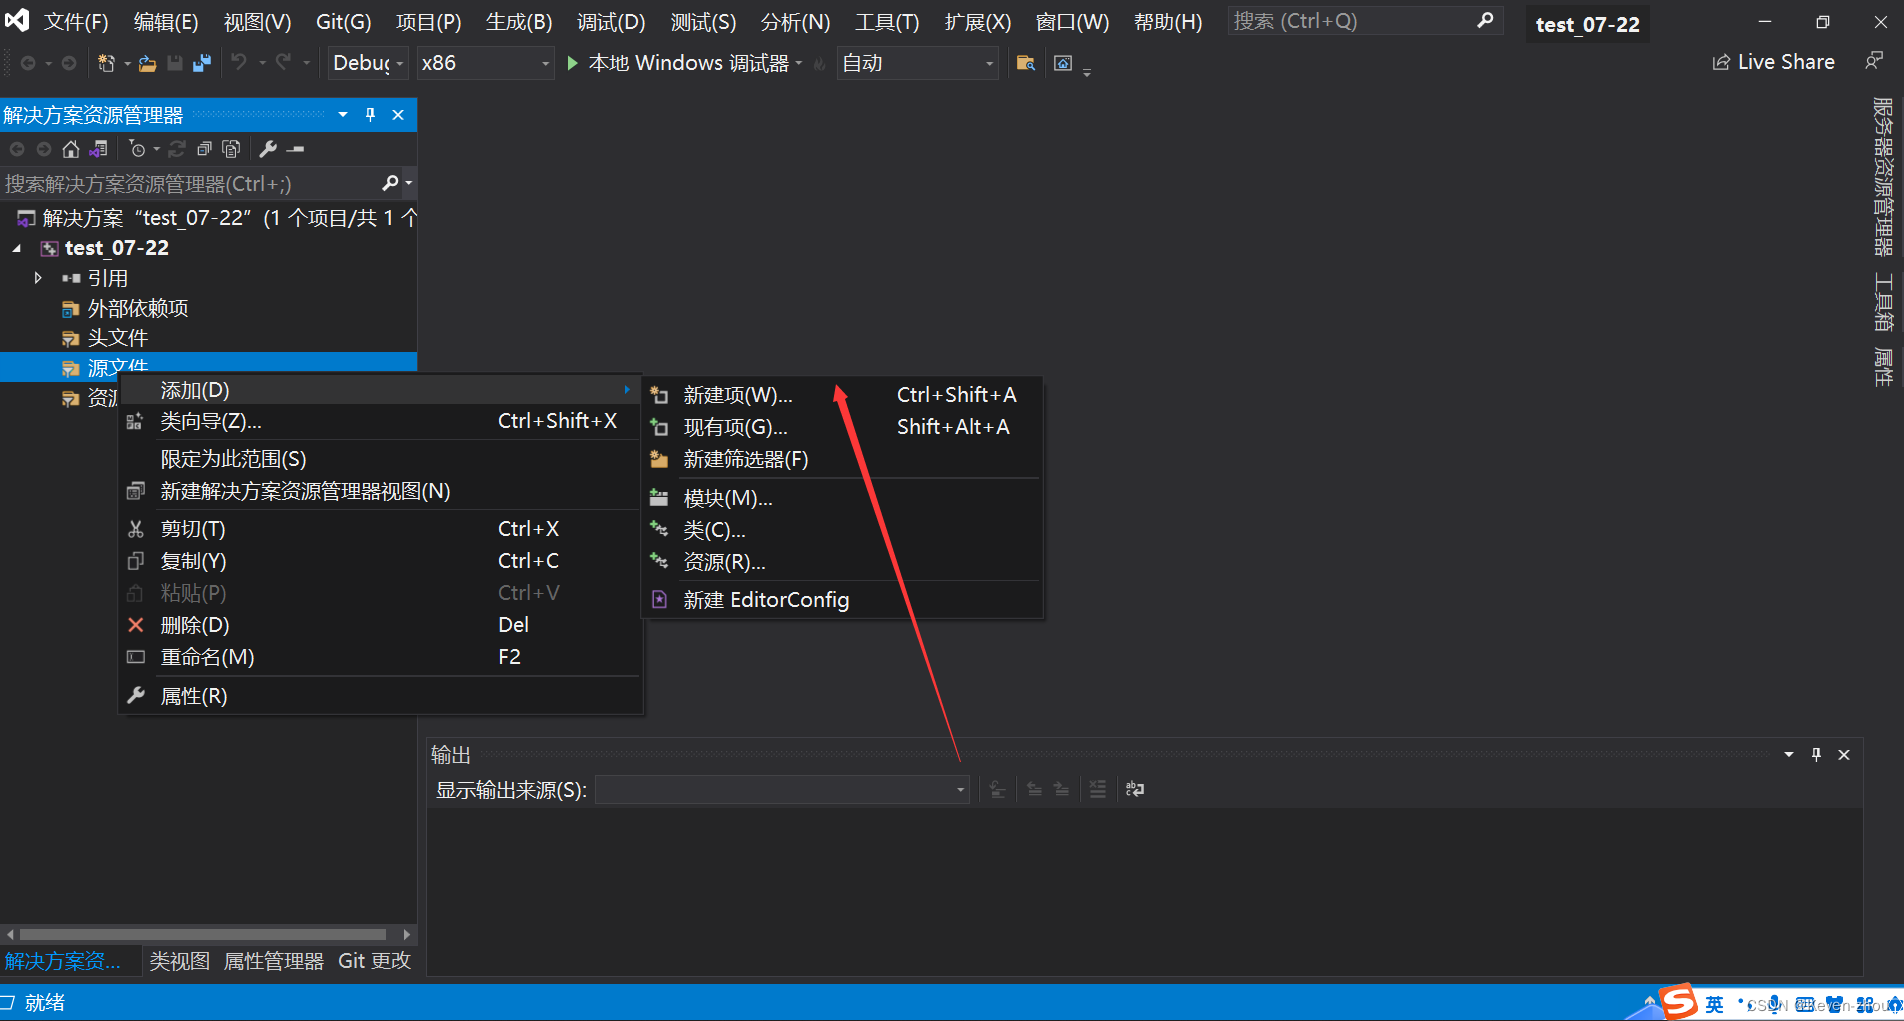Click the code map window toolbar icon

pyautogui.click(x=1063, y=63)
